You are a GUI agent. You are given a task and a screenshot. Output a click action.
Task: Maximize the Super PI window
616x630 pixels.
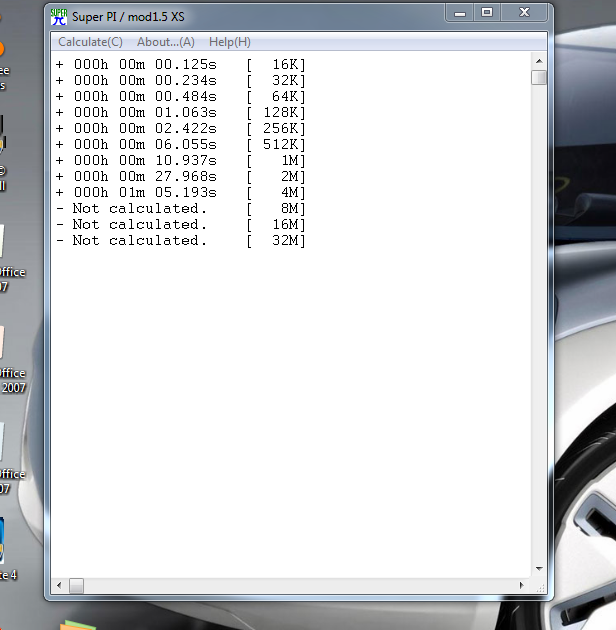487,13
